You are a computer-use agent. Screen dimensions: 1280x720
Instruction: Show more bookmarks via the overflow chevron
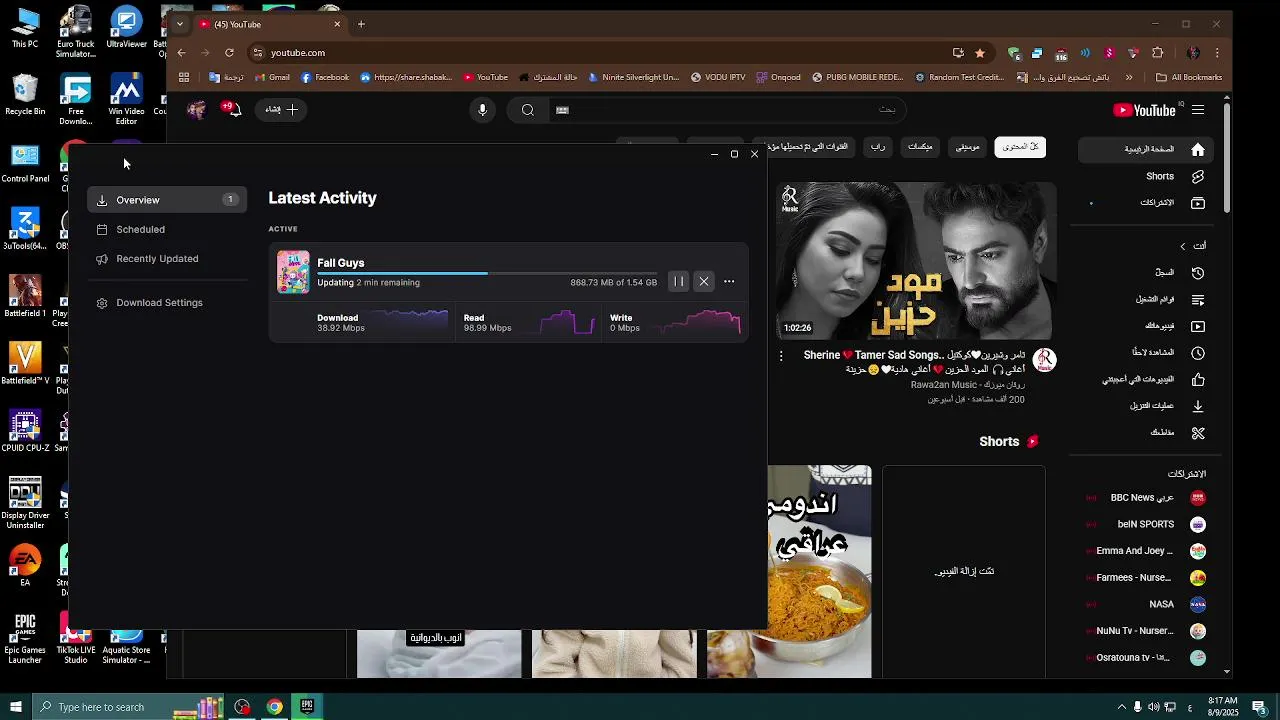1129,77
